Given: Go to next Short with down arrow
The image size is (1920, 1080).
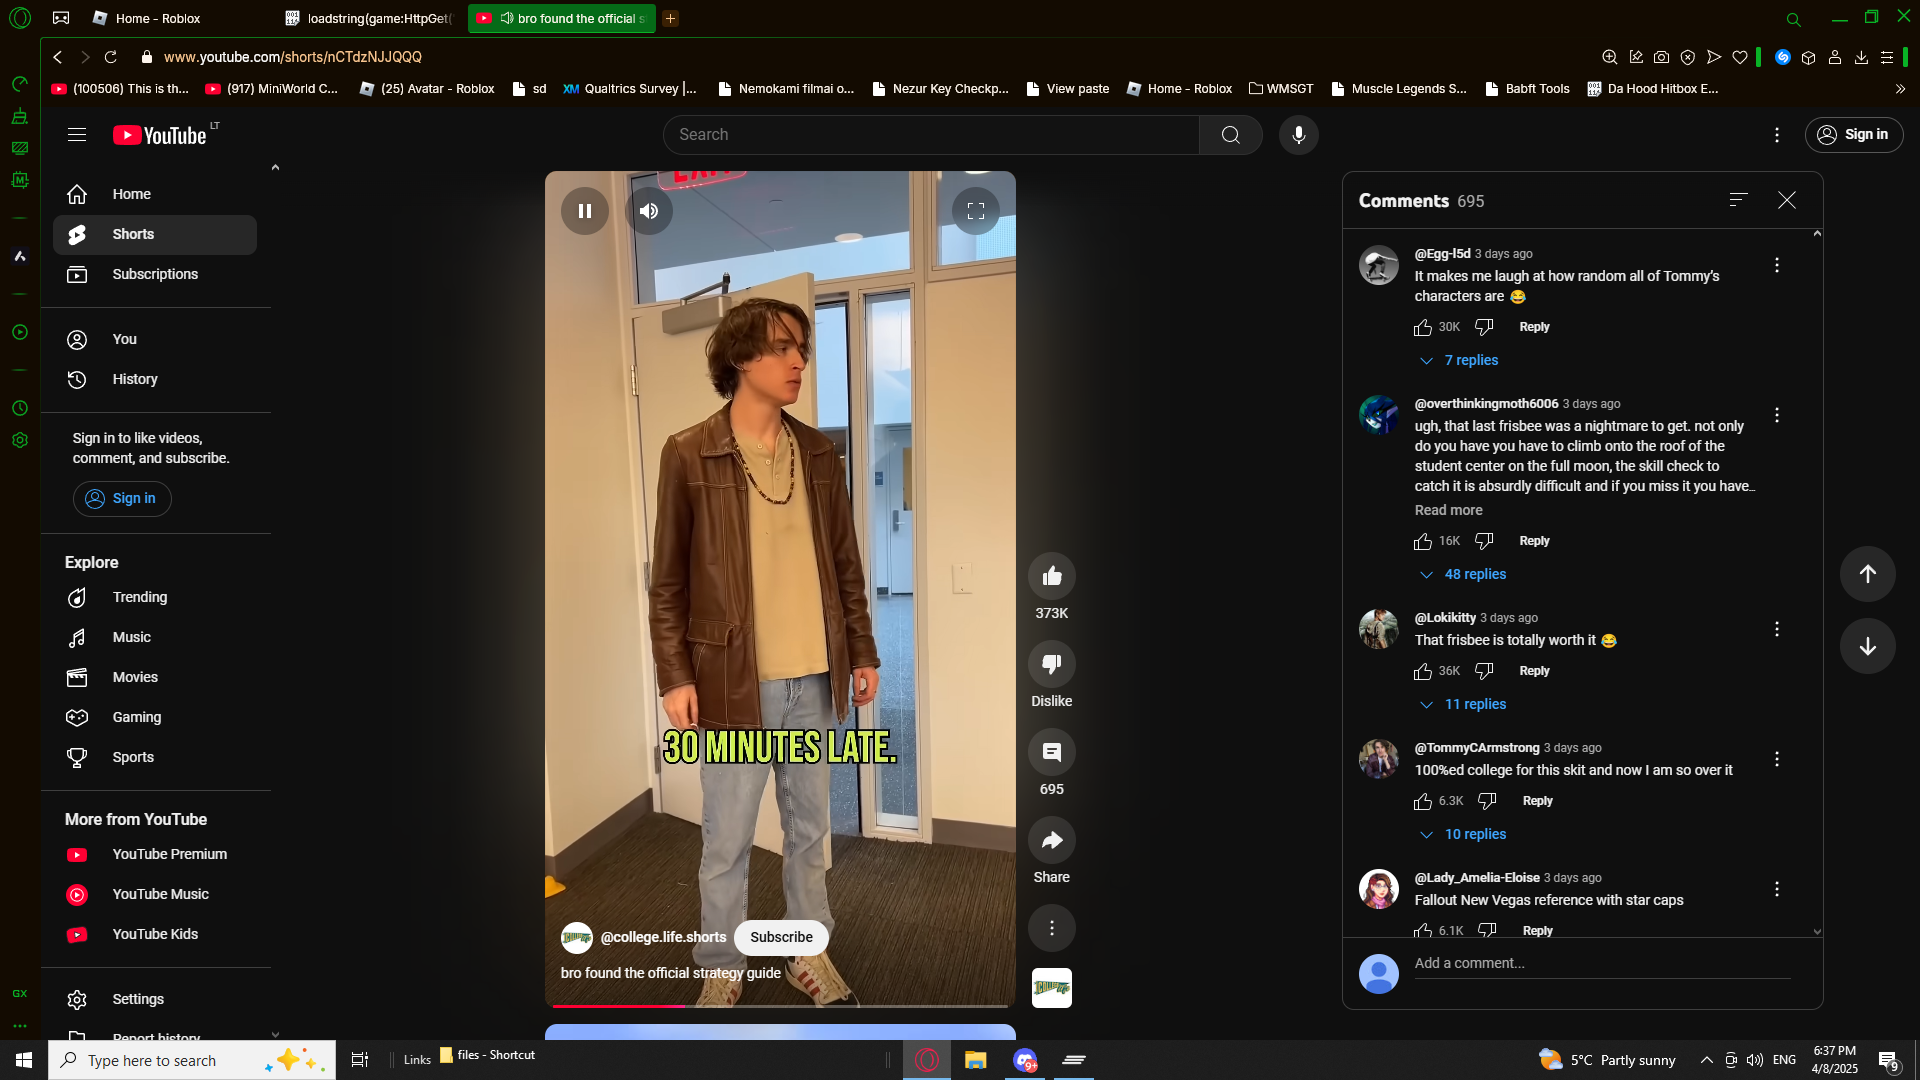Looking at the screenshot, I should click(1867, 646).
